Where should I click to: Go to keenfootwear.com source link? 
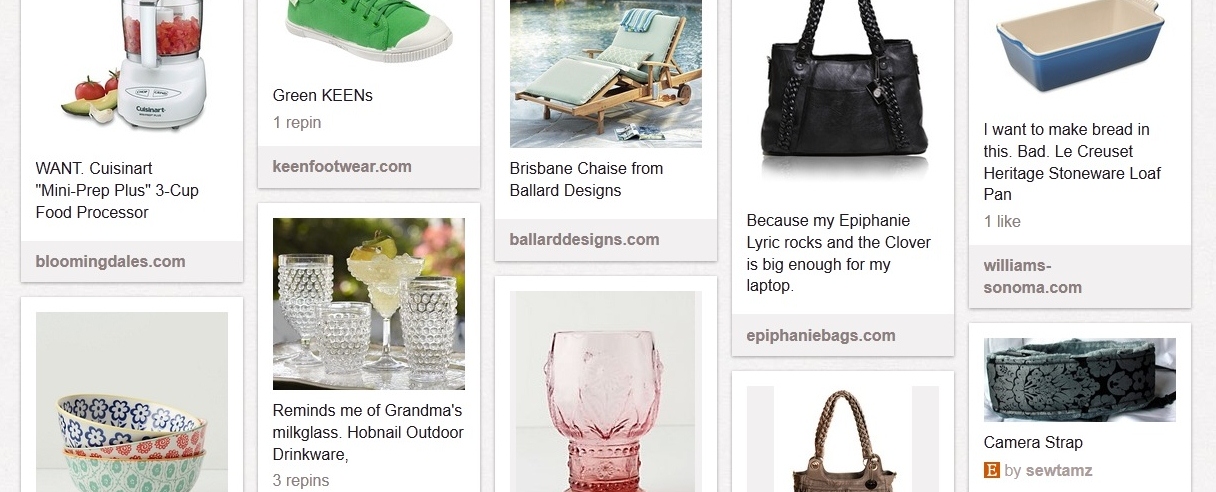tap(342, 166)
